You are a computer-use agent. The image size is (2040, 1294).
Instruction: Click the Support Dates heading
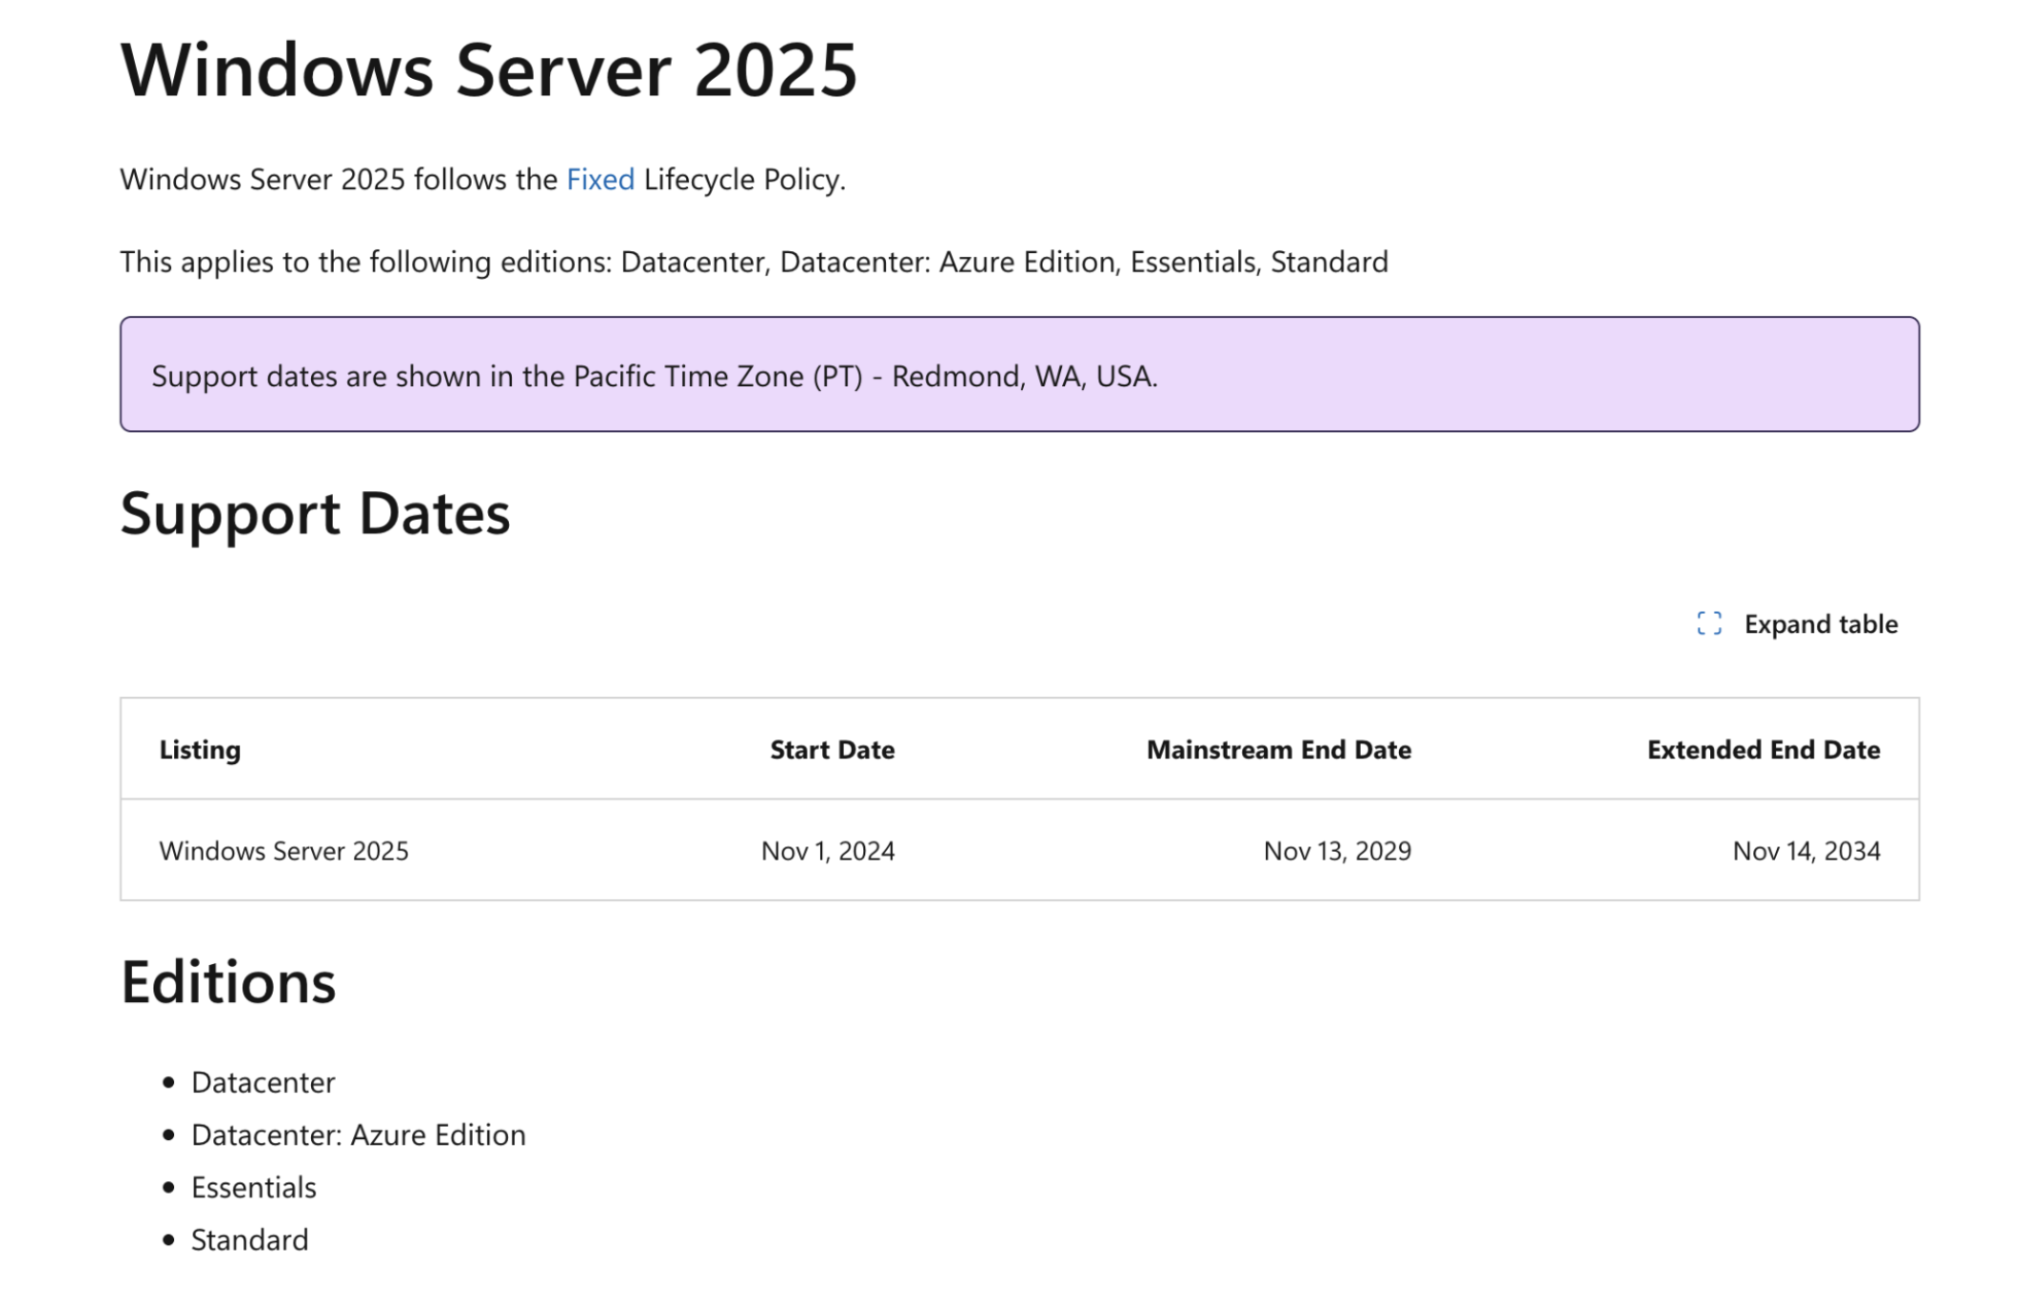point(315,514)
